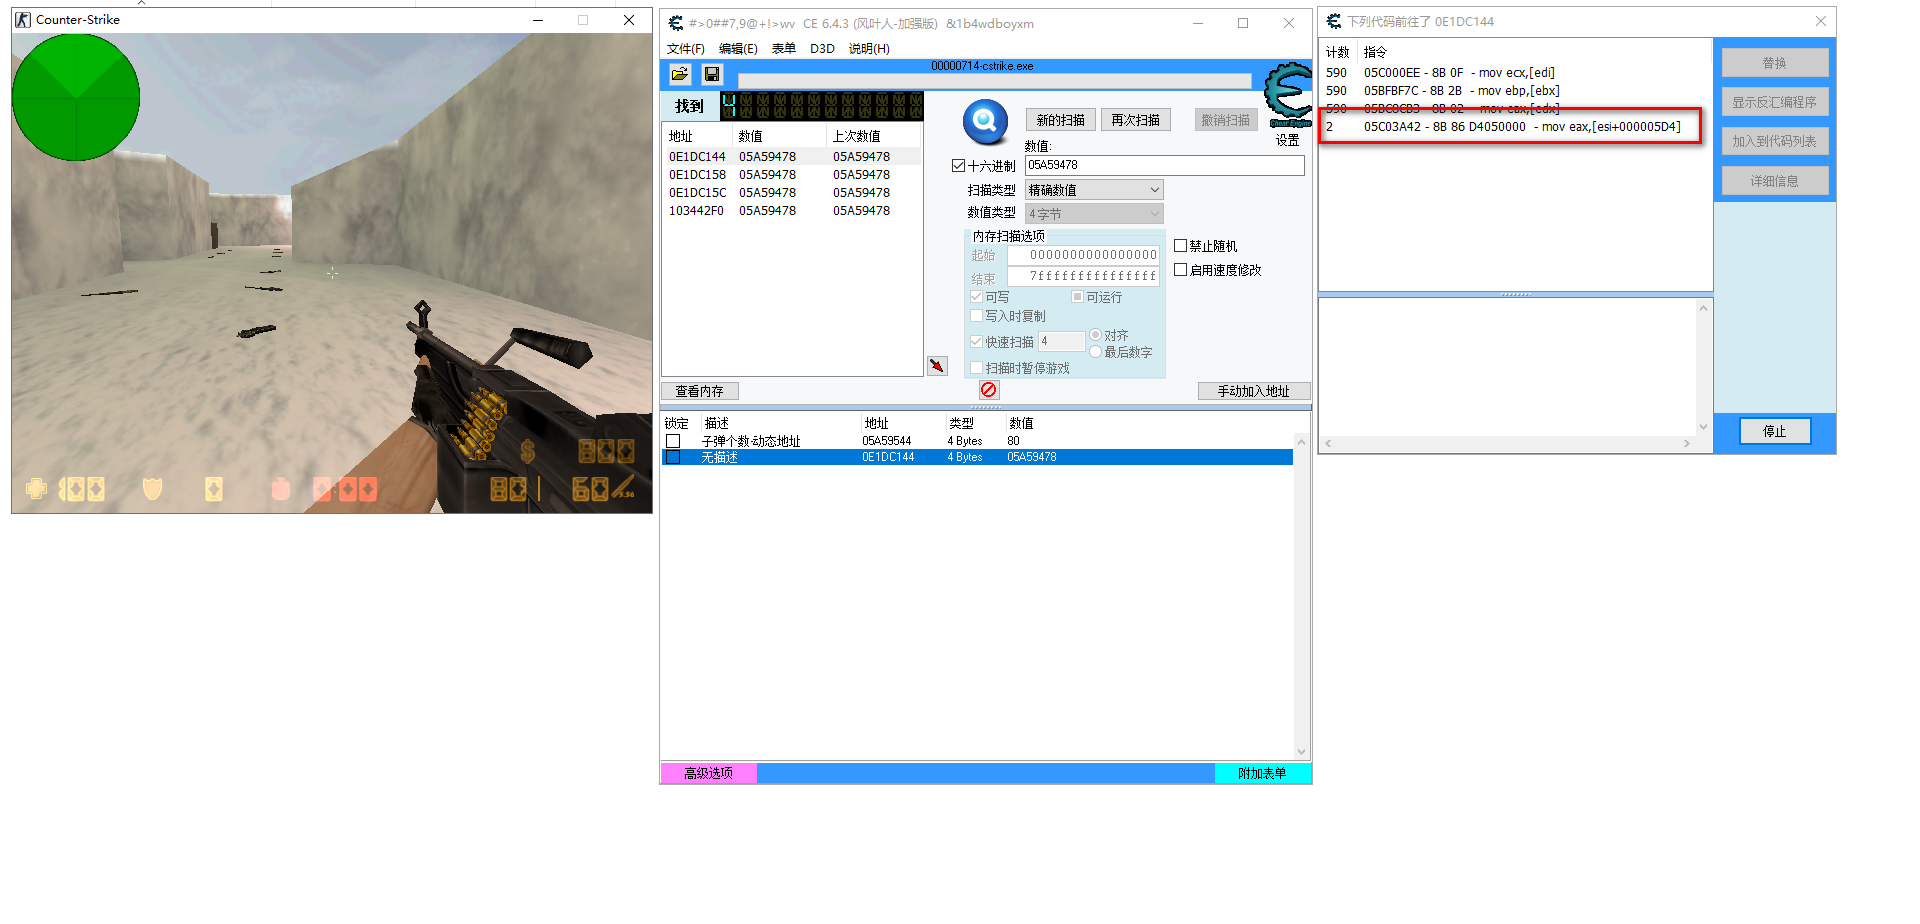Click the save floppy disk icon

tap(712, 74)
